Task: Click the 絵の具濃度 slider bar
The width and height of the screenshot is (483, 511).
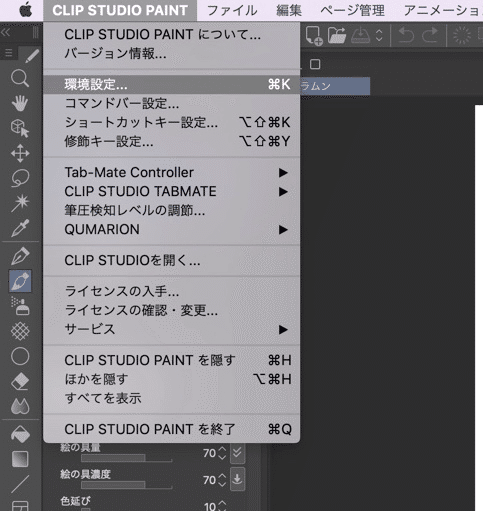Action: pyautogui.click(x=126, y=485)
